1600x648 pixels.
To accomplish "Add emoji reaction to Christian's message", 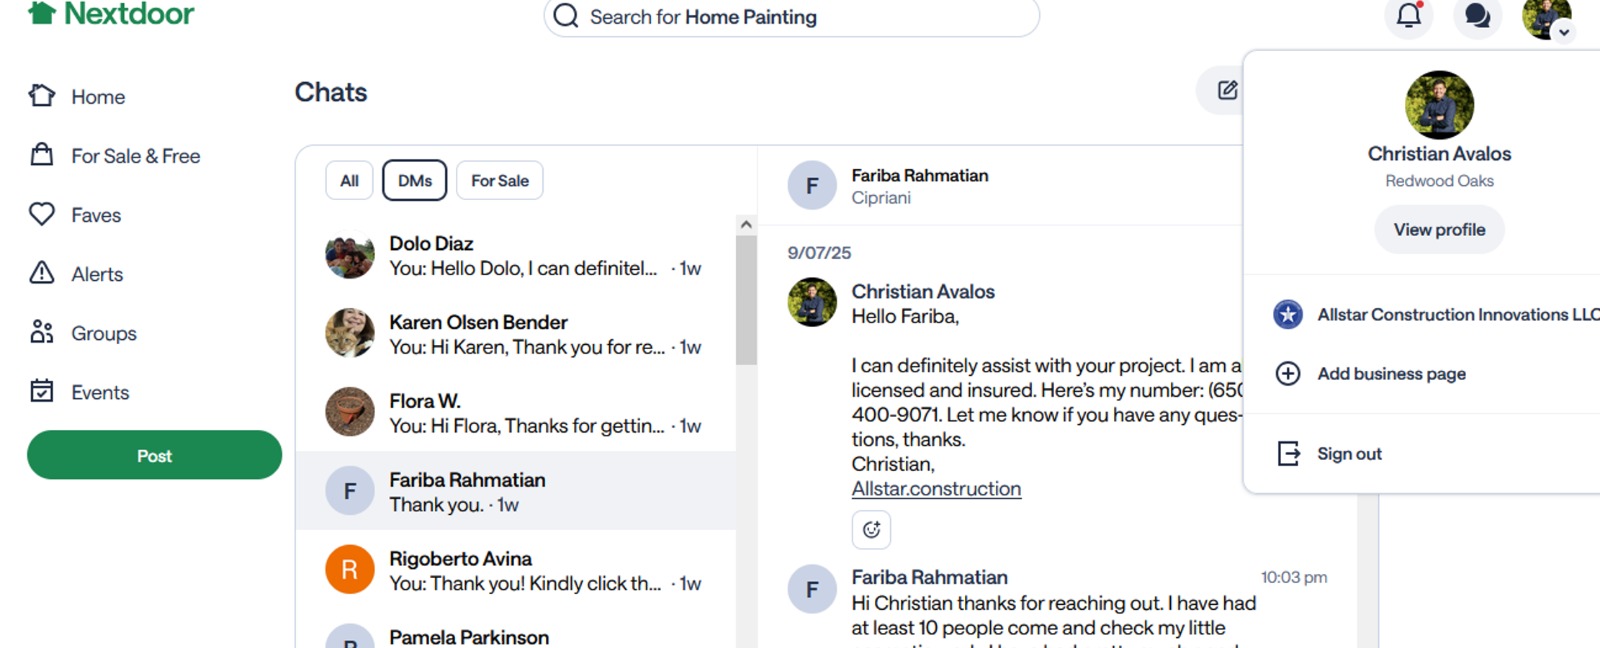I will pyautogui.click(x=871, y=530).
